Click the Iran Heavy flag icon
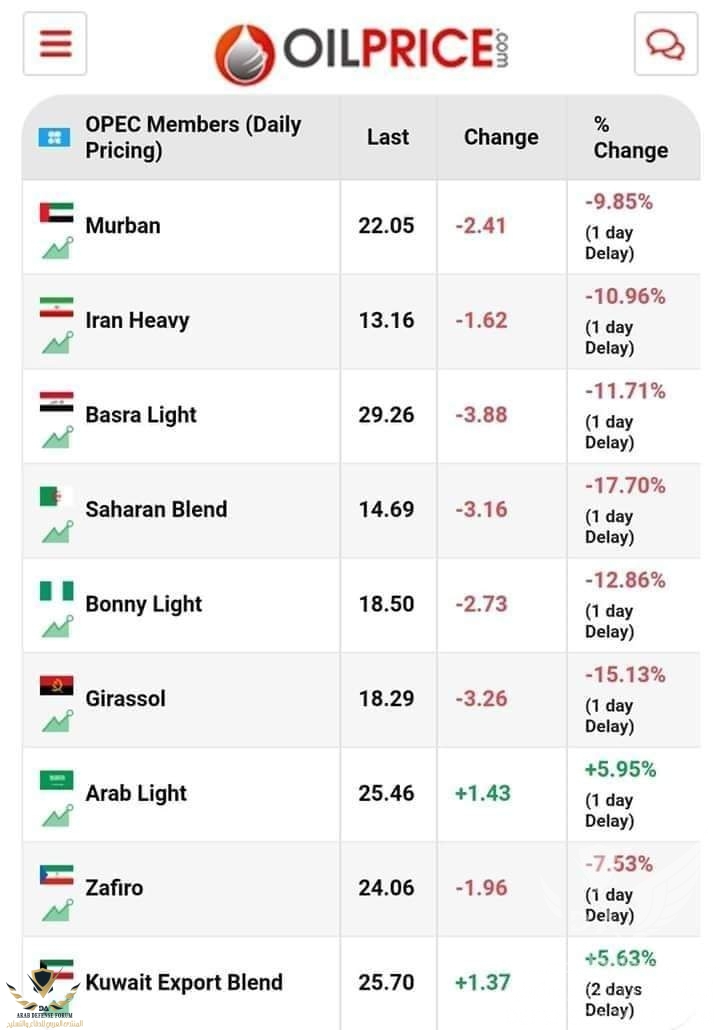 point(57,308)
